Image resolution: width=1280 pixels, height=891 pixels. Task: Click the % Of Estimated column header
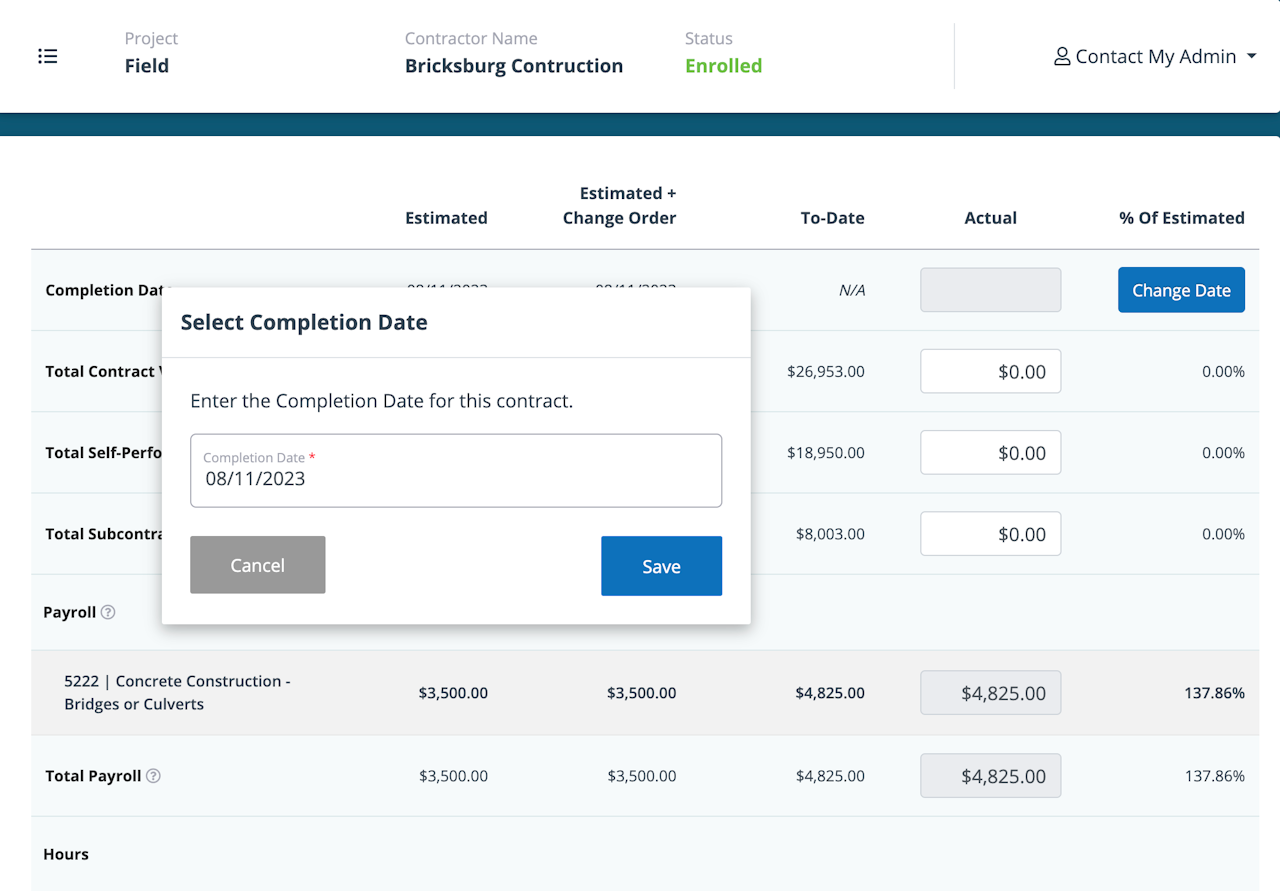(1181, 218)
